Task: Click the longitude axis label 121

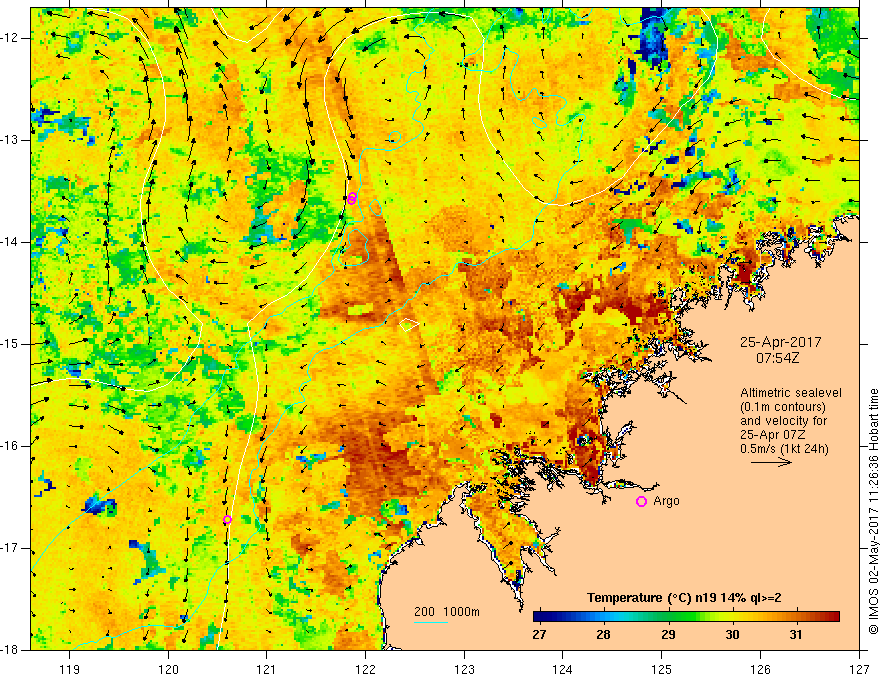Action: [267, 669]
